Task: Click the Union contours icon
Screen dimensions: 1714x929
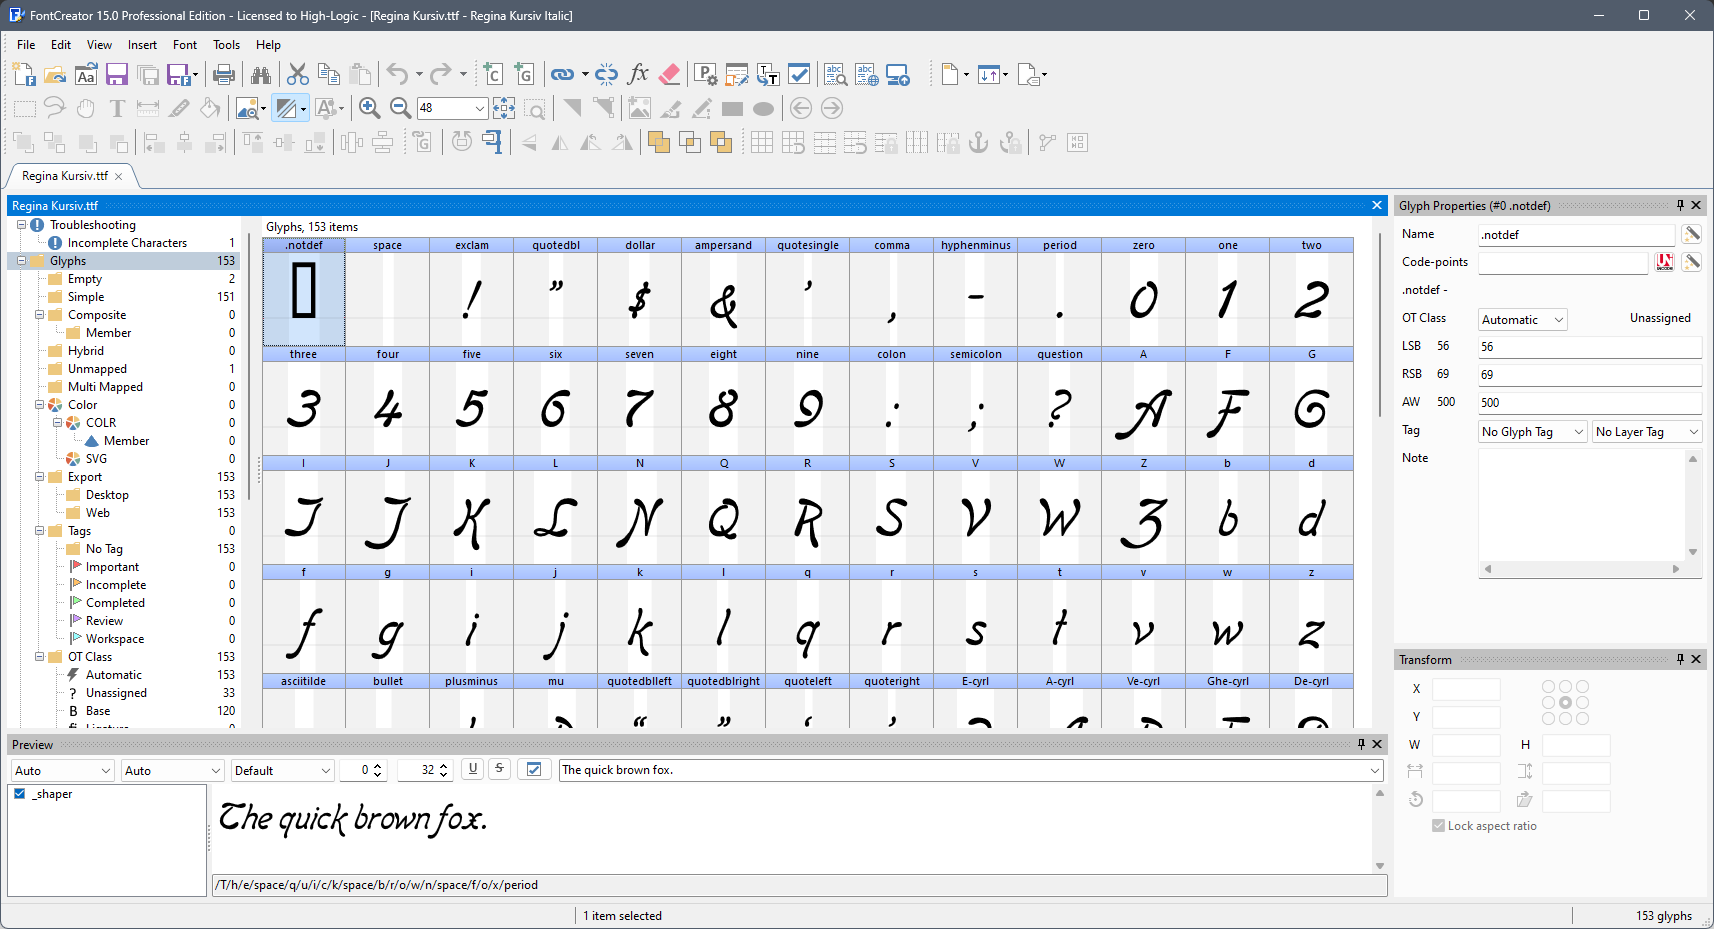Action: click(659, 142)
